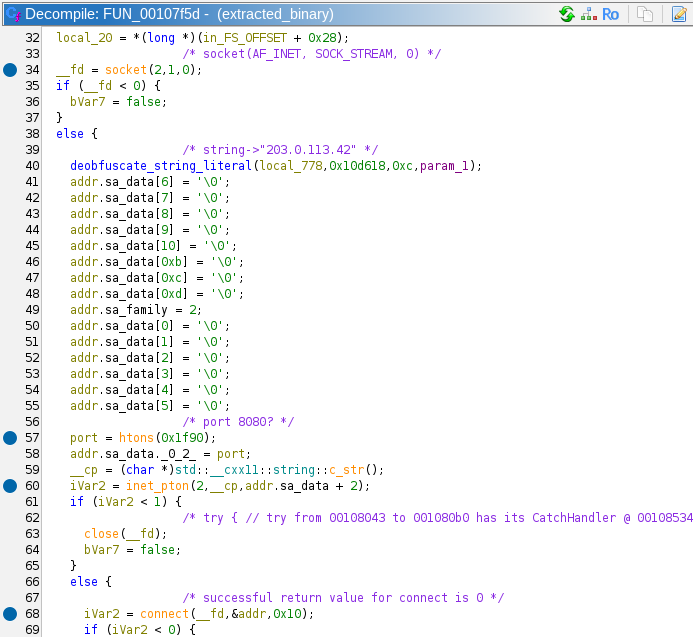Click the bVar7 variable on line 64
Screen dimensions: 693x637
(102, 549)
